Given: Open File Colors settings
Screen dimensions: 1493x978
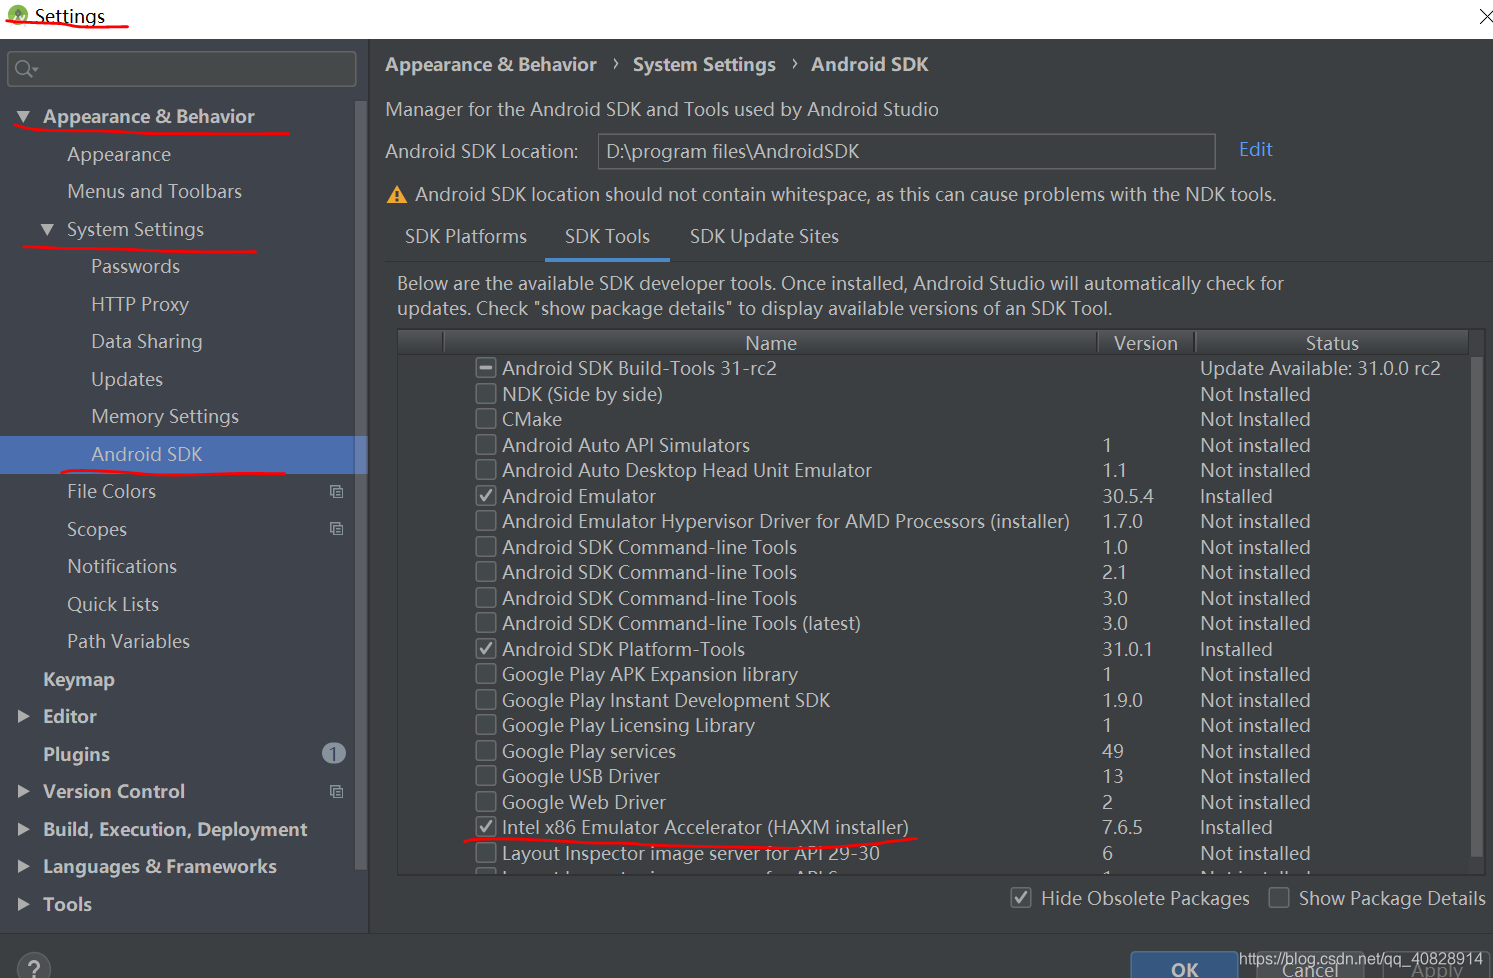Looking at the screenshot, I should (111, 492).
